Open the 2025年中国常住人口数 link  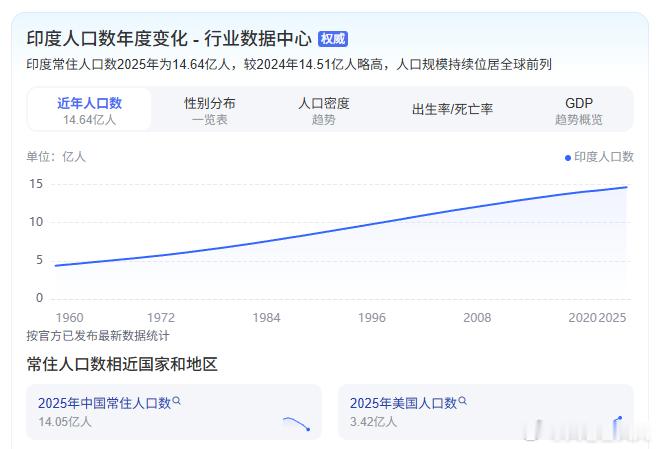(104, 403)
